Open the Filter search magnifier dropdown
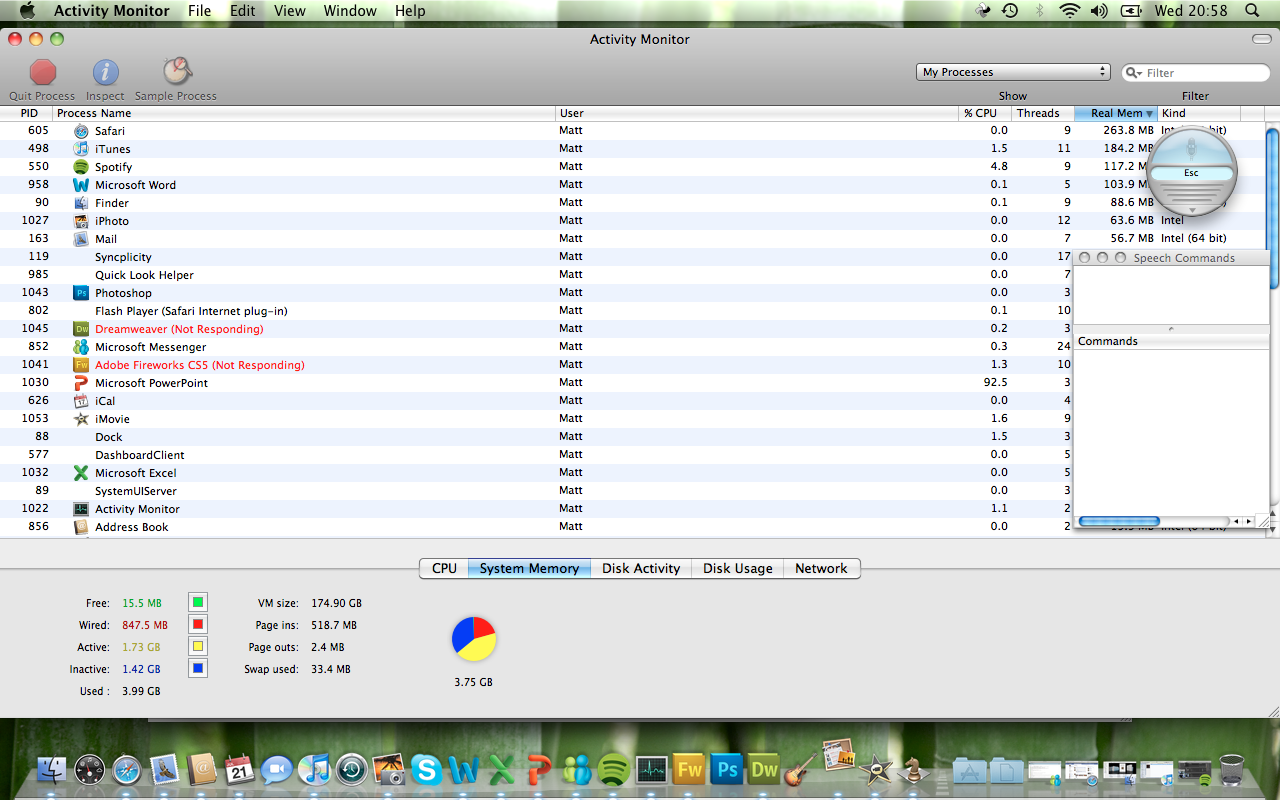This screenshot has width=1280, height=800. (x=1135, y=73)
